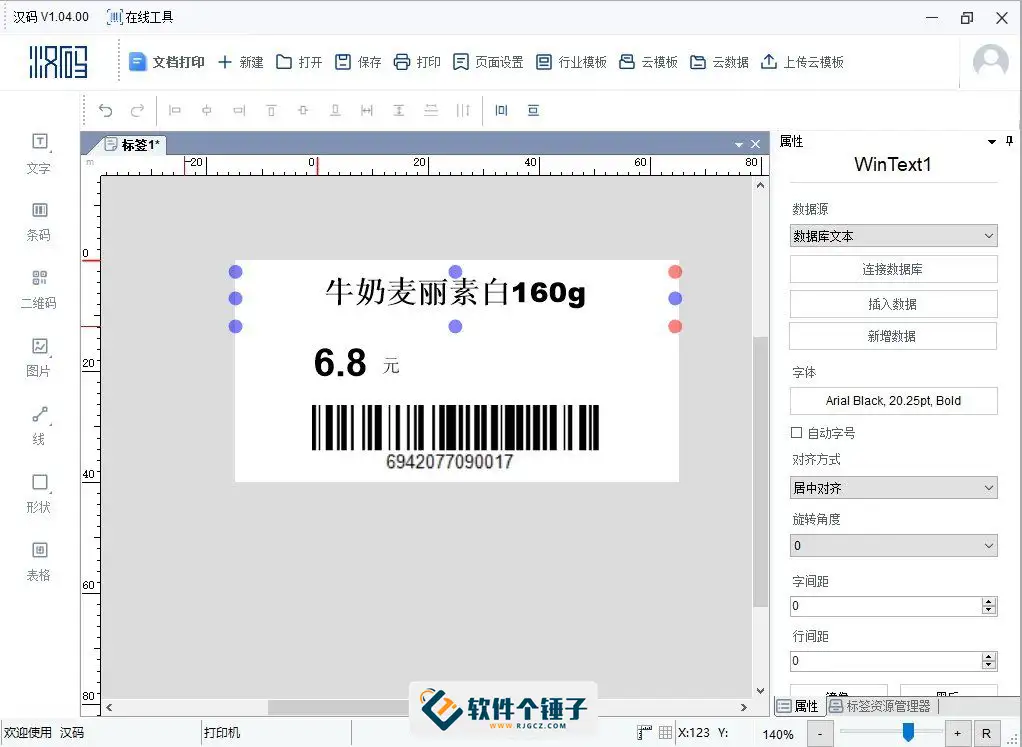Viewport: 1022px width, 747px height.
Task: Center object horizontally on the label
Action: (501, 110)
